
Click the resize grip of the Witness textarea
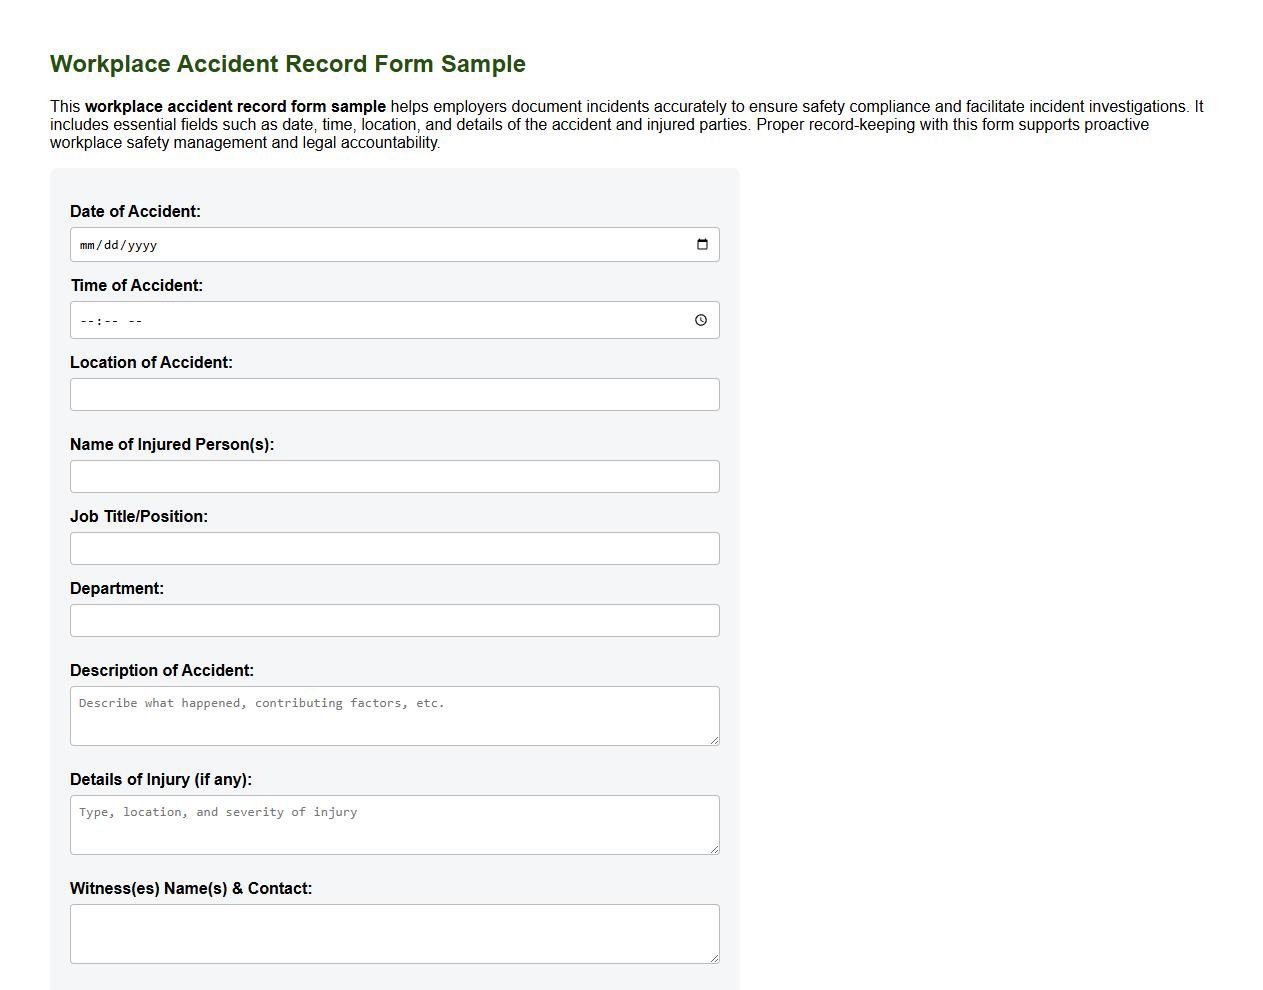pos(716,960)
